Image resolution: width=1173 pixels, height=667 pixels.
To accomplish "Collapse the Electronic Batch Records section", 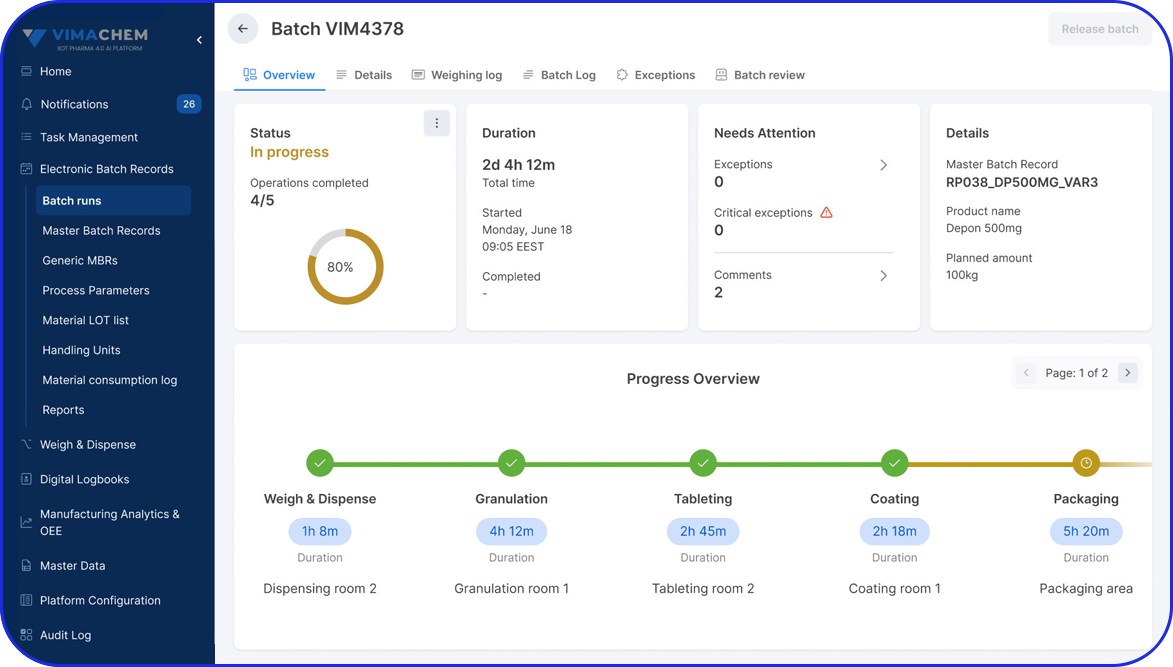I will (106, 169).
